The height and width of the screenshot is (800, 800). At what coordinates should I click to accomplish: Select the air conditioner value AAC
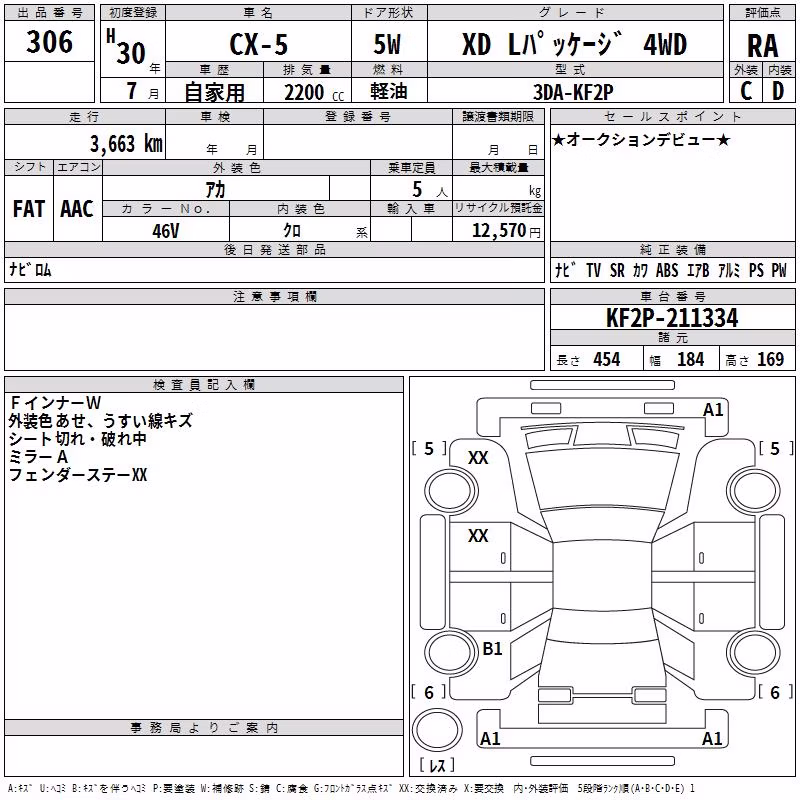(77, 209)
